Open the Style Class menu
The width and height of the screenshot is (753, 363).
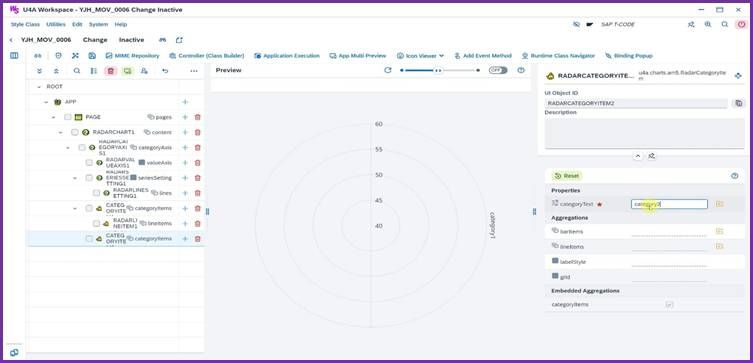(25, 24)
